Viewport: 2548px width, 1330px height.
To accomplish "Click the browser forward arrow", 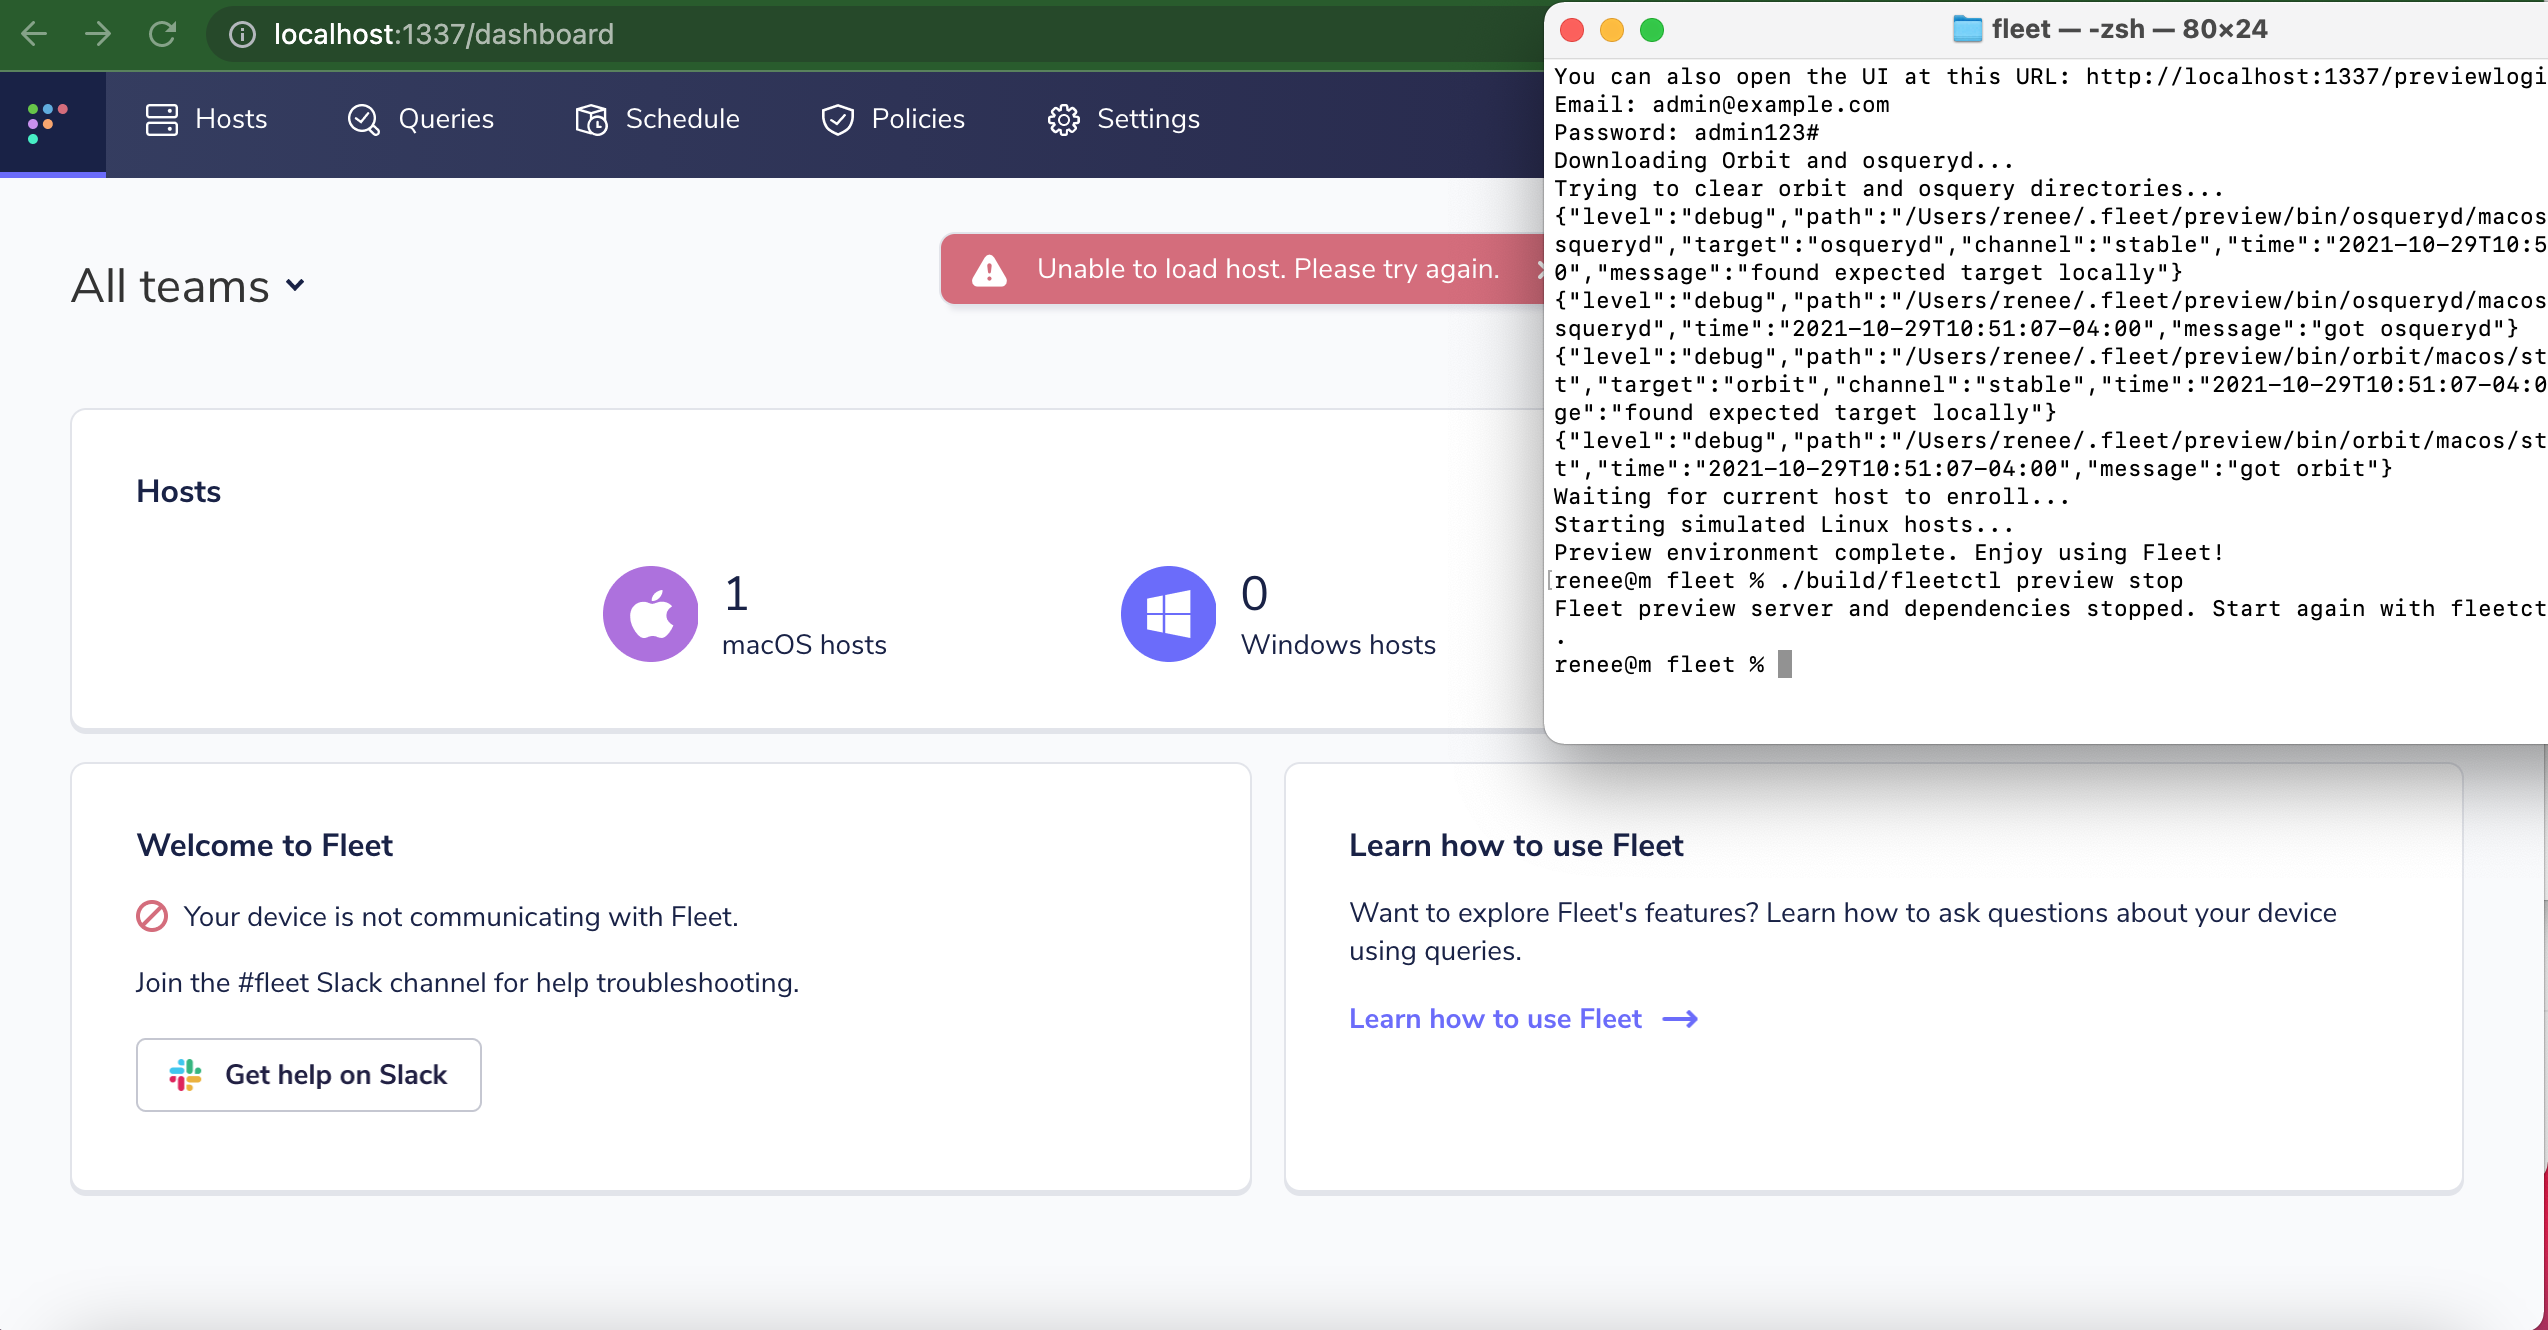I will tap(98, 34).
